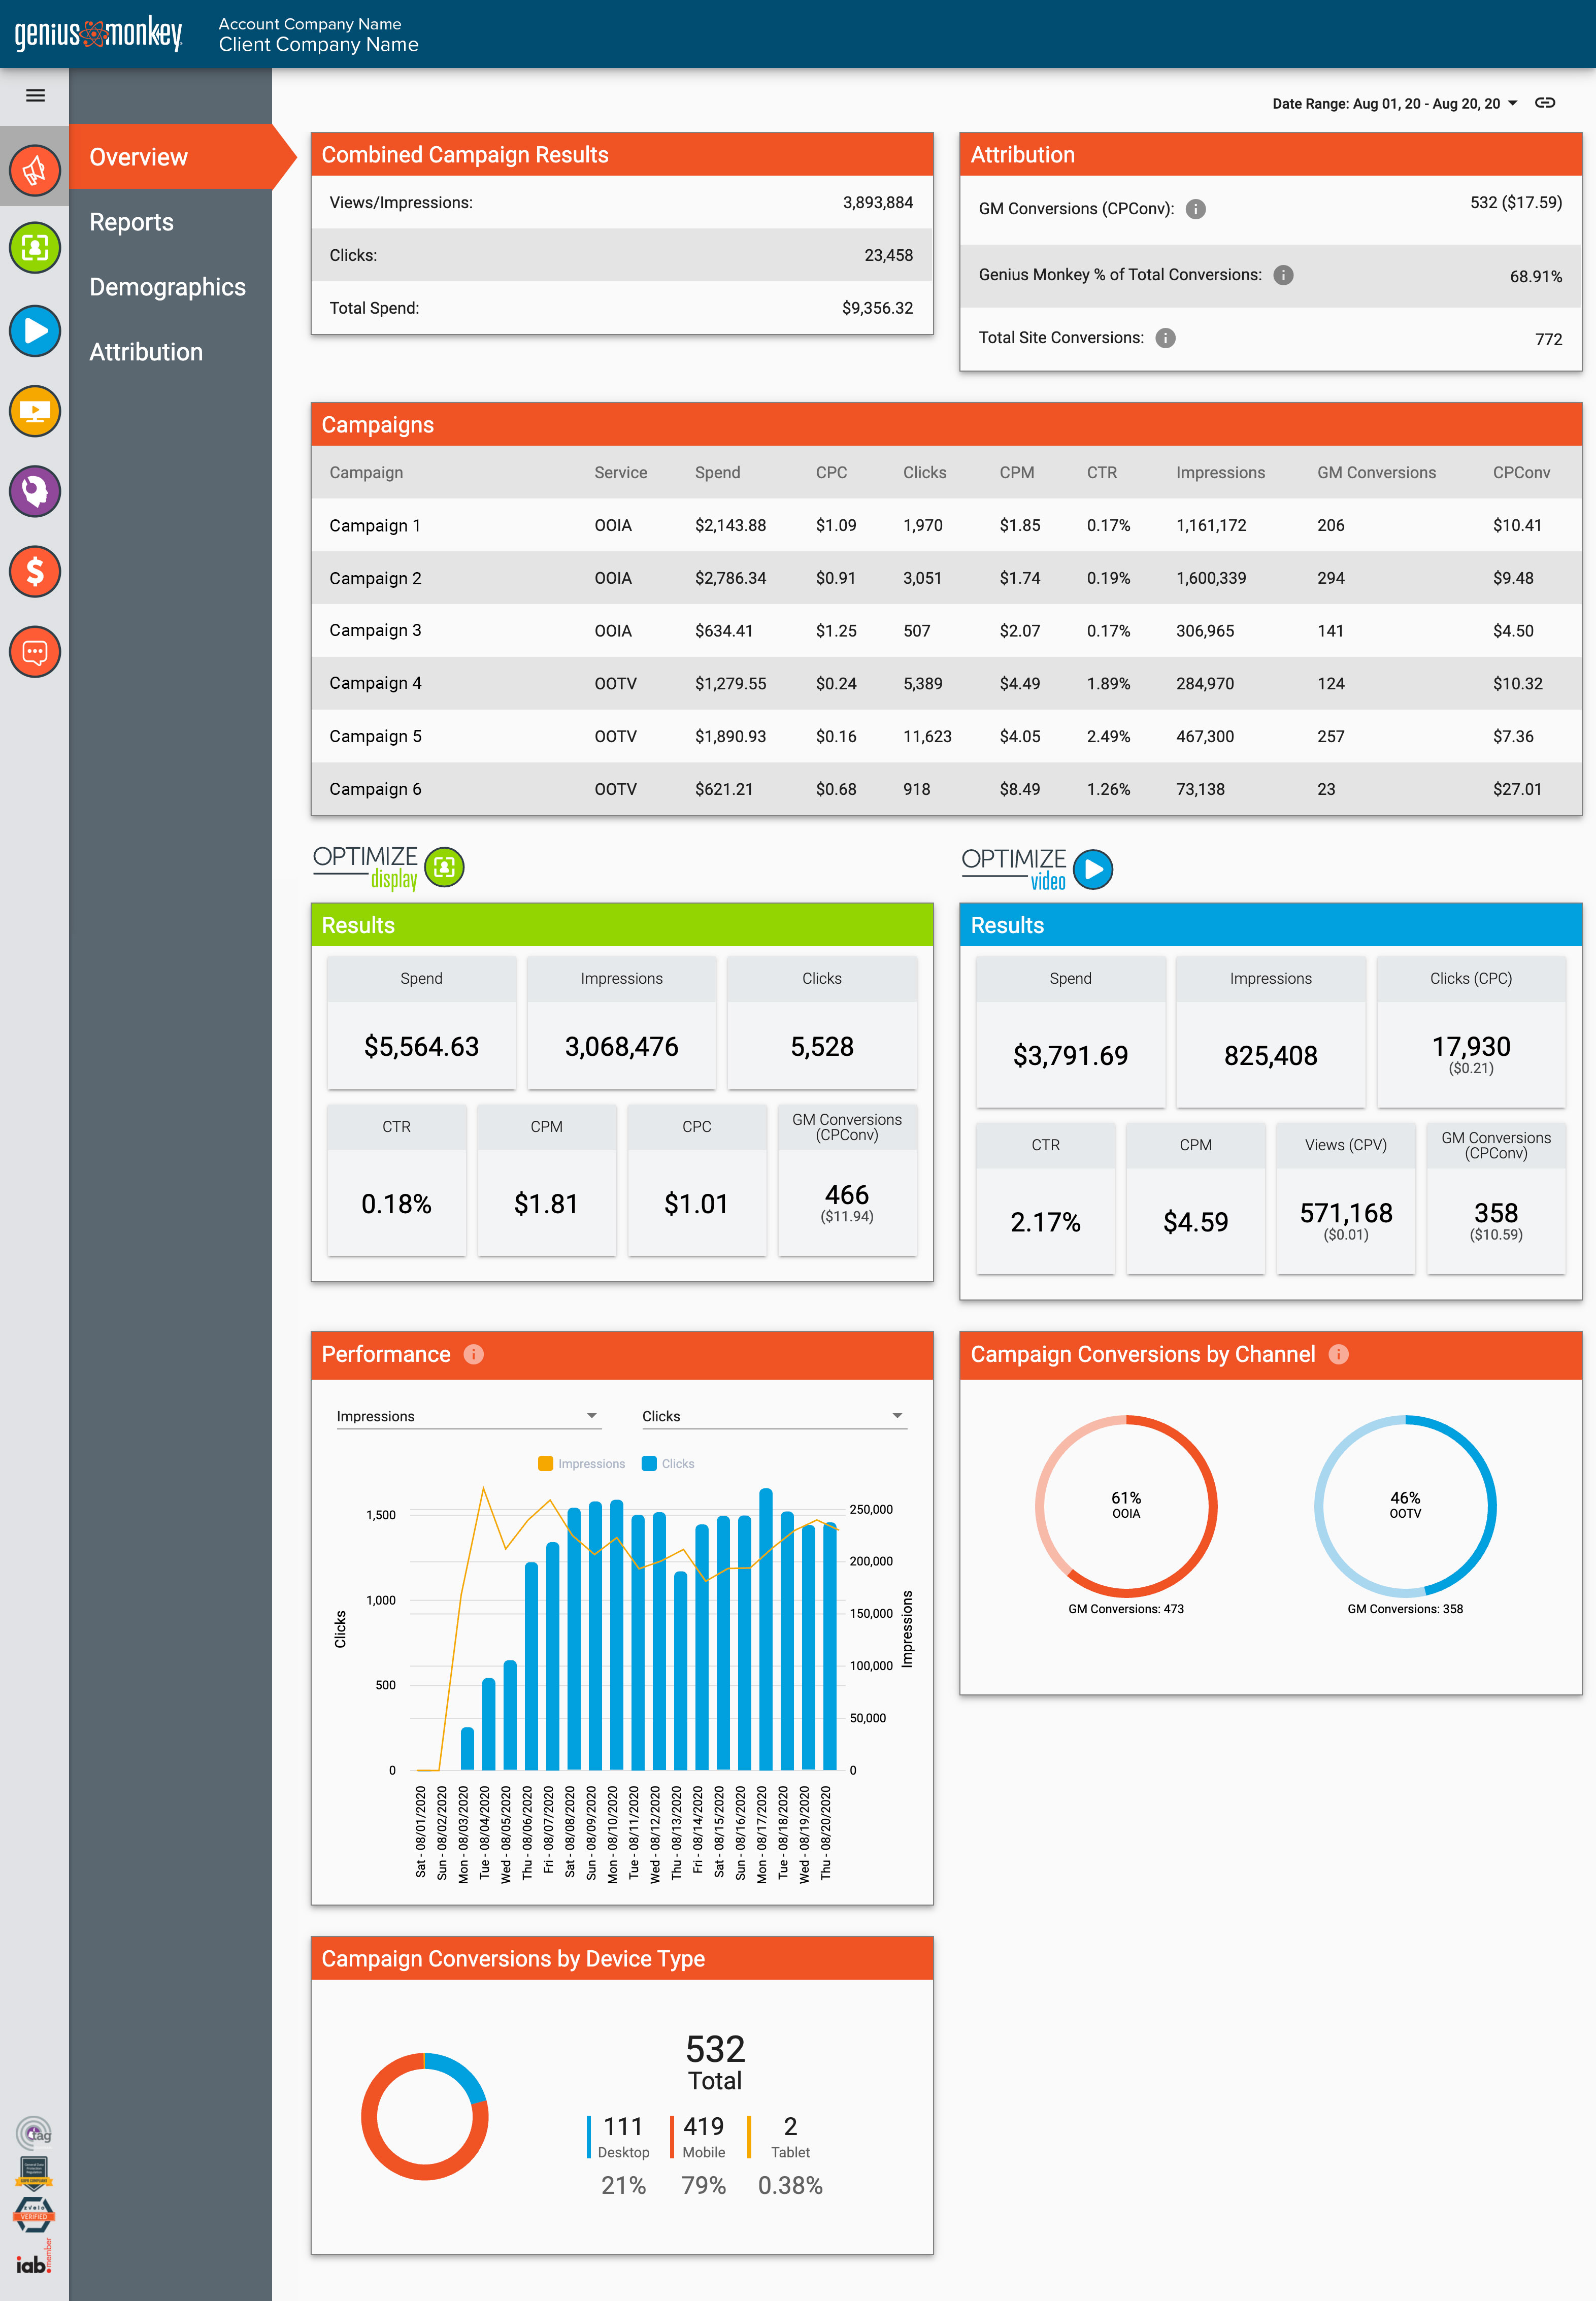This screenshot has height=2301, width=1596.
Task: Sort the table by the Clicks column header
Action: (924, 473)
